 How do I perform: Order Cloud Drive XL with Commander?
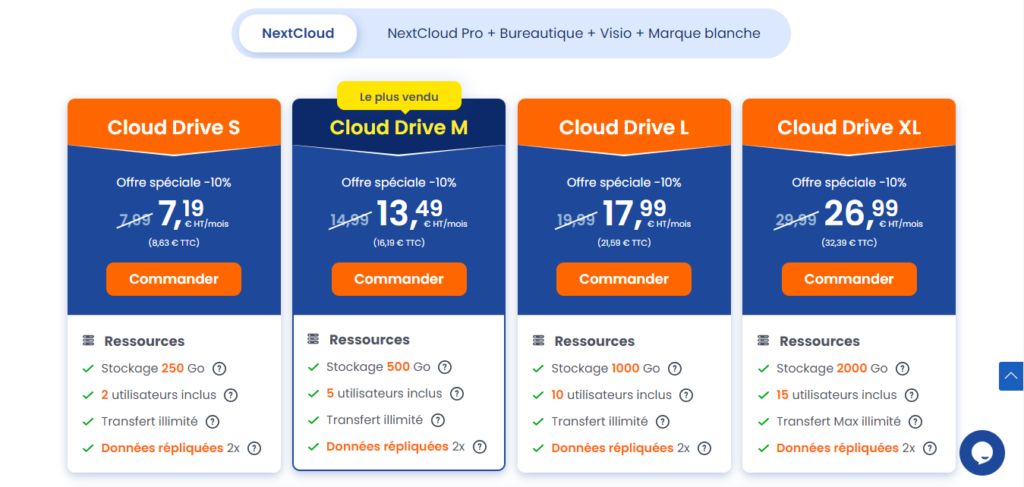(849, 279)
